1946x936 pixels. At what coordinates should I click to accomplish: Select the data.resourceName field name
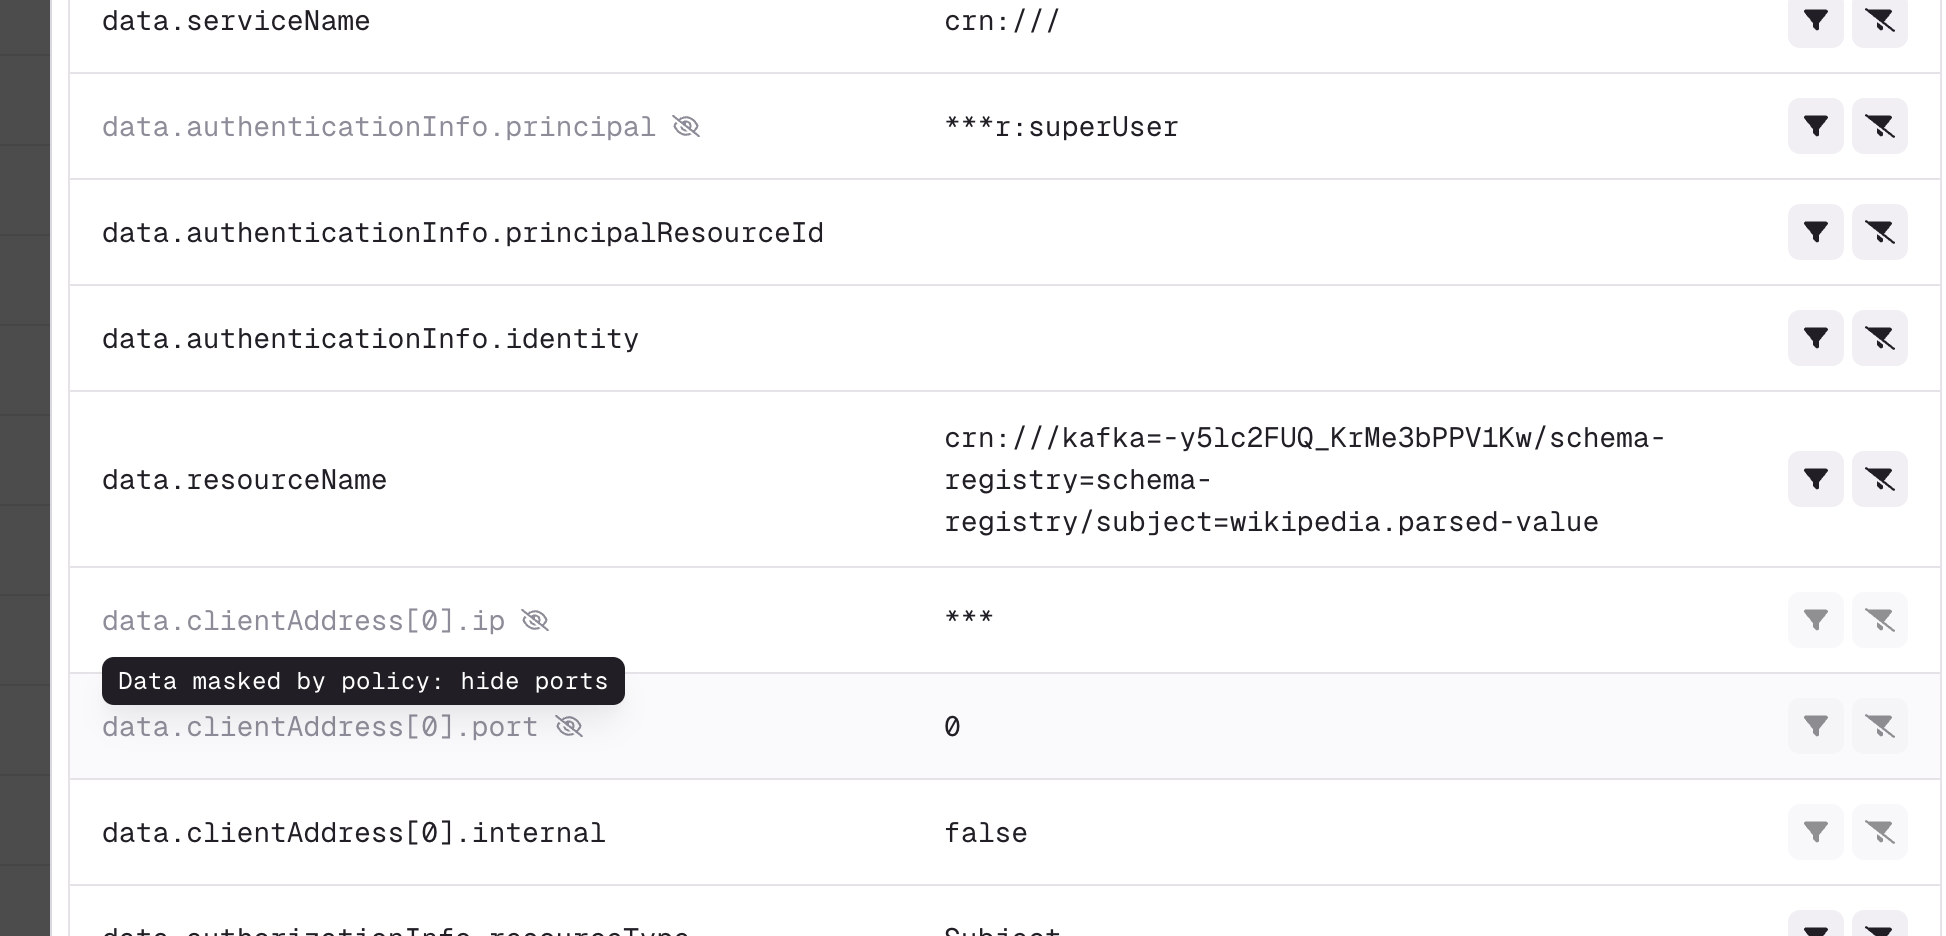[x=244, y=480]
